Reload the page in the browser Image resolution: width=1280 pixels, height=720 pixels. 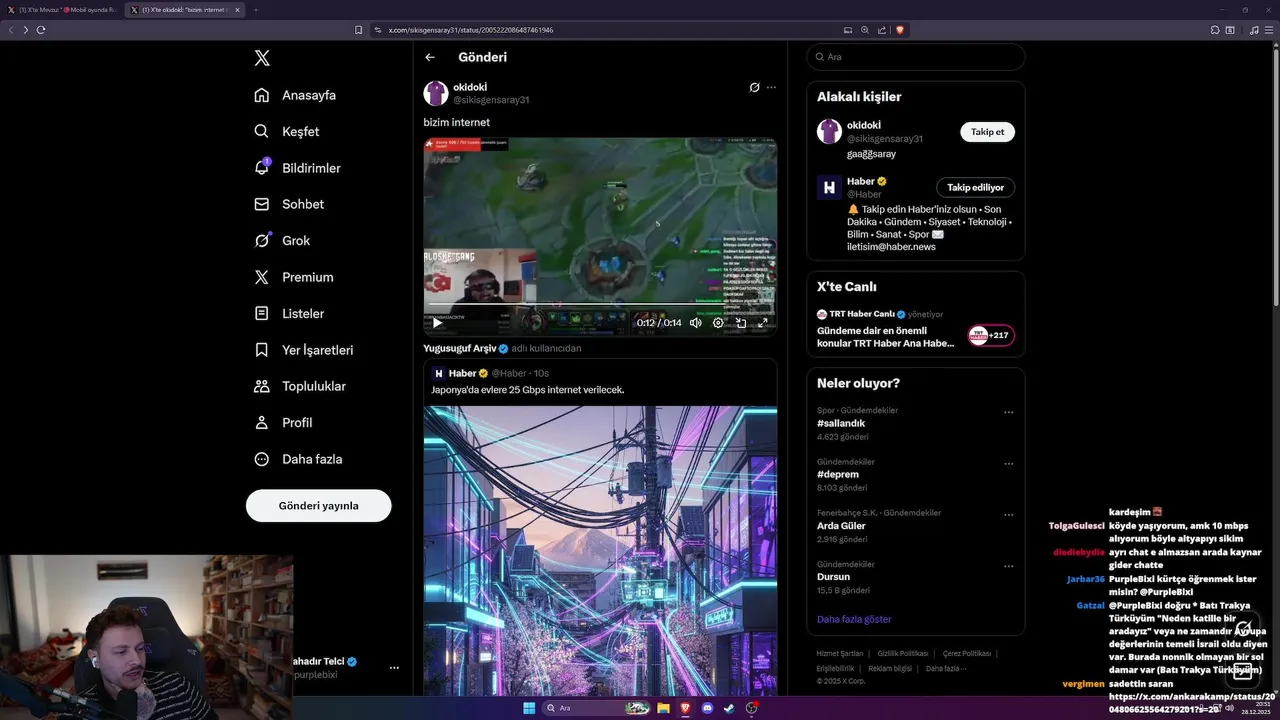pos(41,30)
